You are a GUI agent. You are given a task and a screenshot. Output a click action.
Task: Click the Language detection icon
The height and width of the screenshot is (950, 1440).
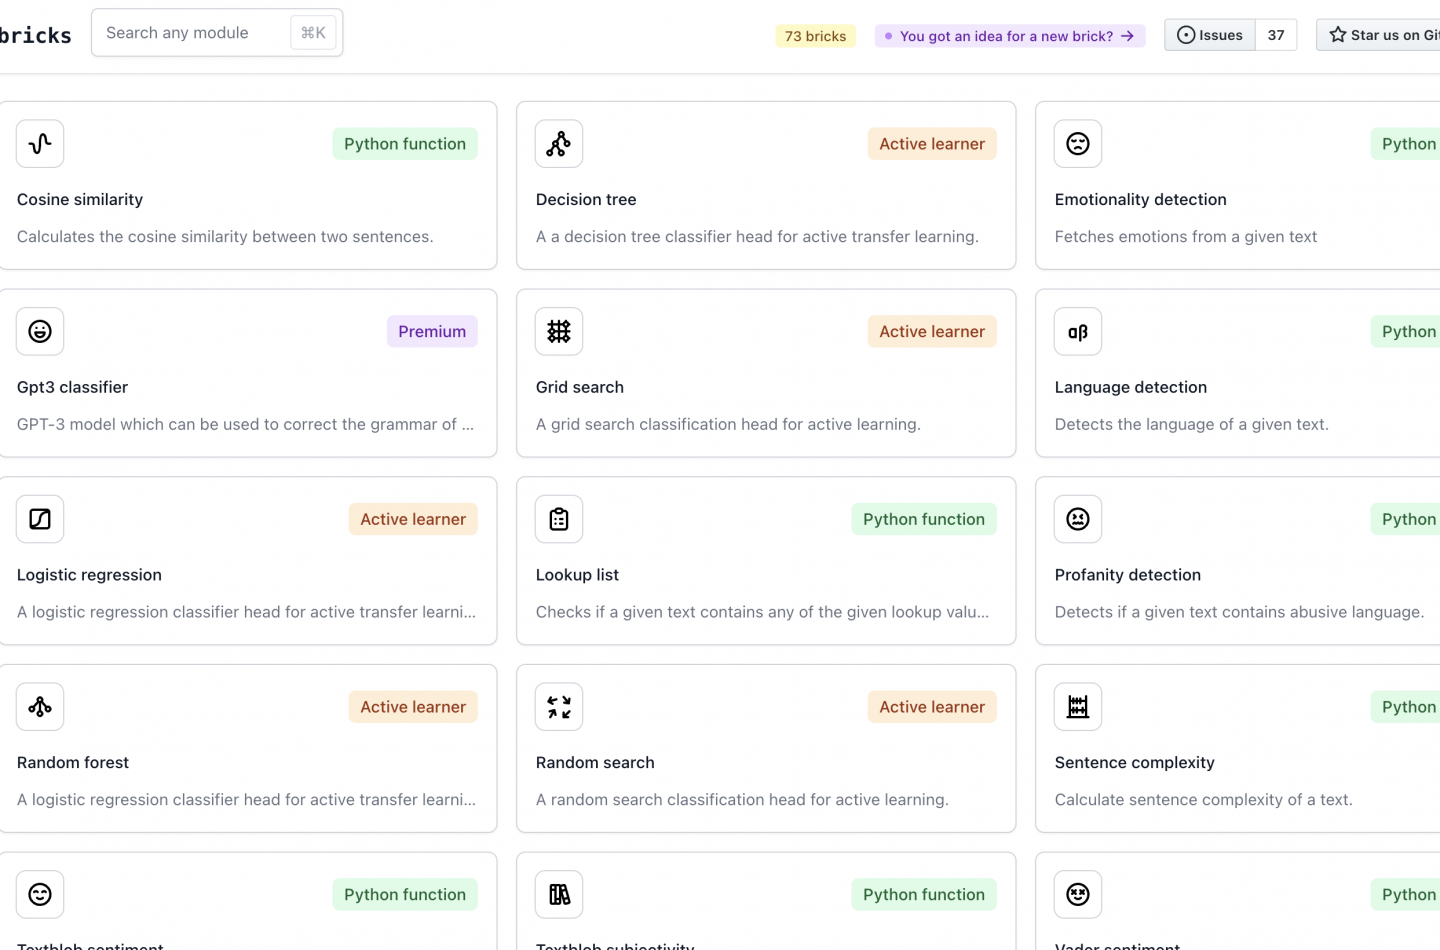1077,331
